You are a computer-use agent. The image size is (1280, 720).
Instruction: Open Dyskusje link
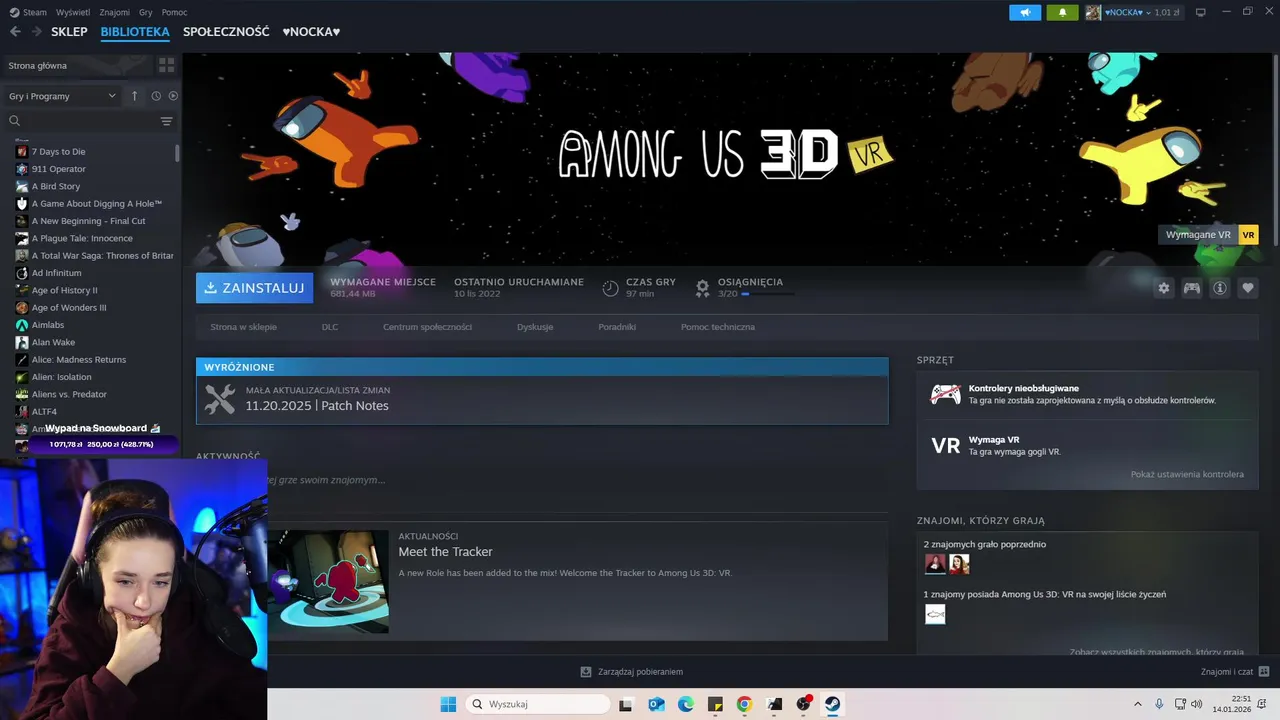click(535, 327)
